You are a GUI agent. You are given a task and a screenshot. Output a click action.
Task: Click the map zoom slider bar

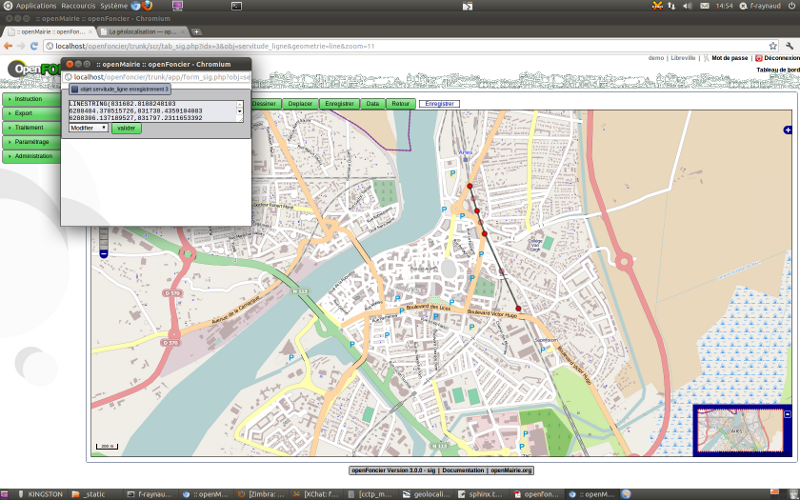tap(102, 238)
